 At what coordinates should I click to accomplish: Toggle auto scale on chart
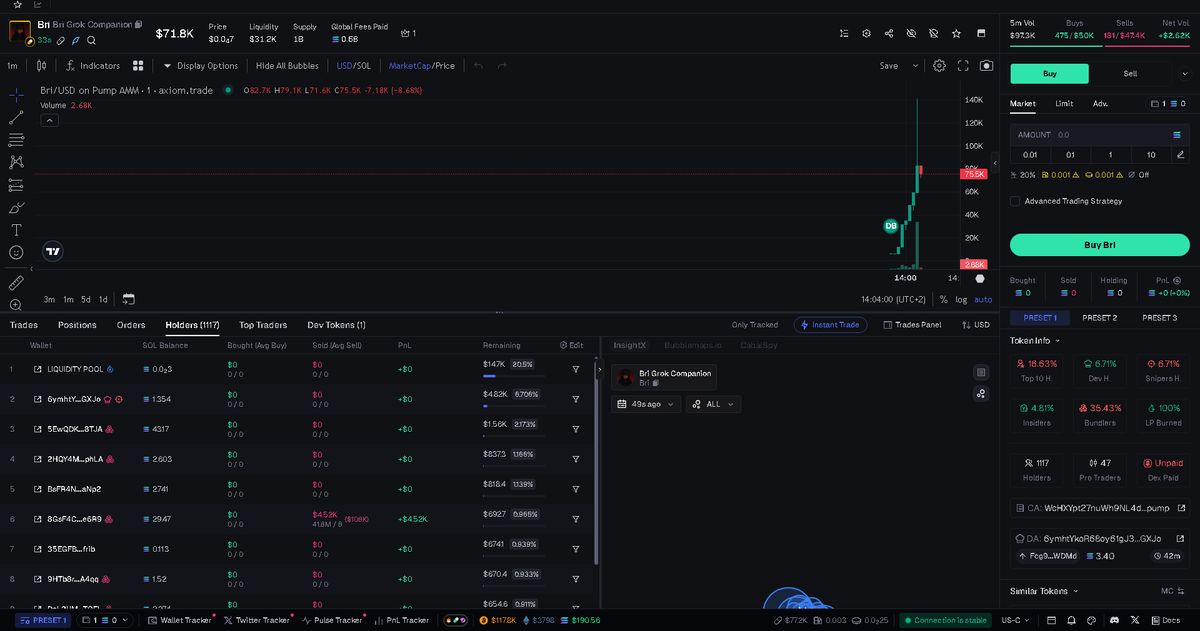point(983,299)
